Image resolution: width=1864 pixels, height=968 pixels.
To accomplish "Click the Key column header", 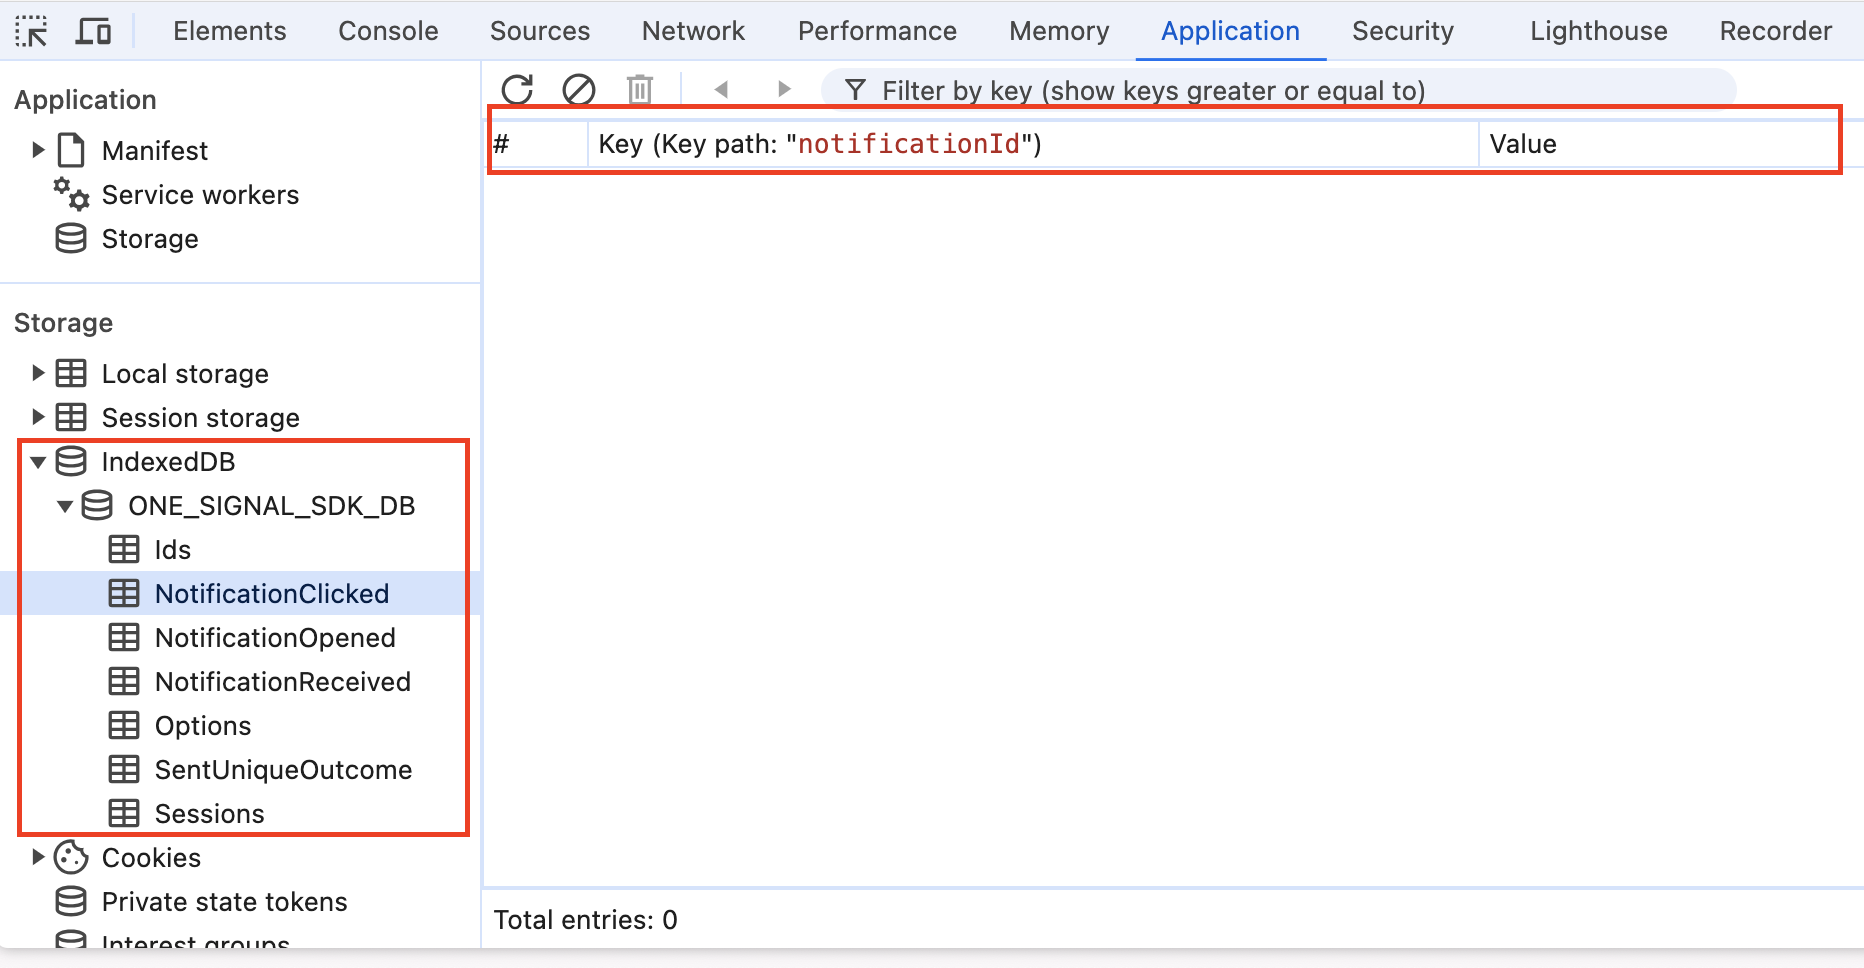I will coord(1033,144).
